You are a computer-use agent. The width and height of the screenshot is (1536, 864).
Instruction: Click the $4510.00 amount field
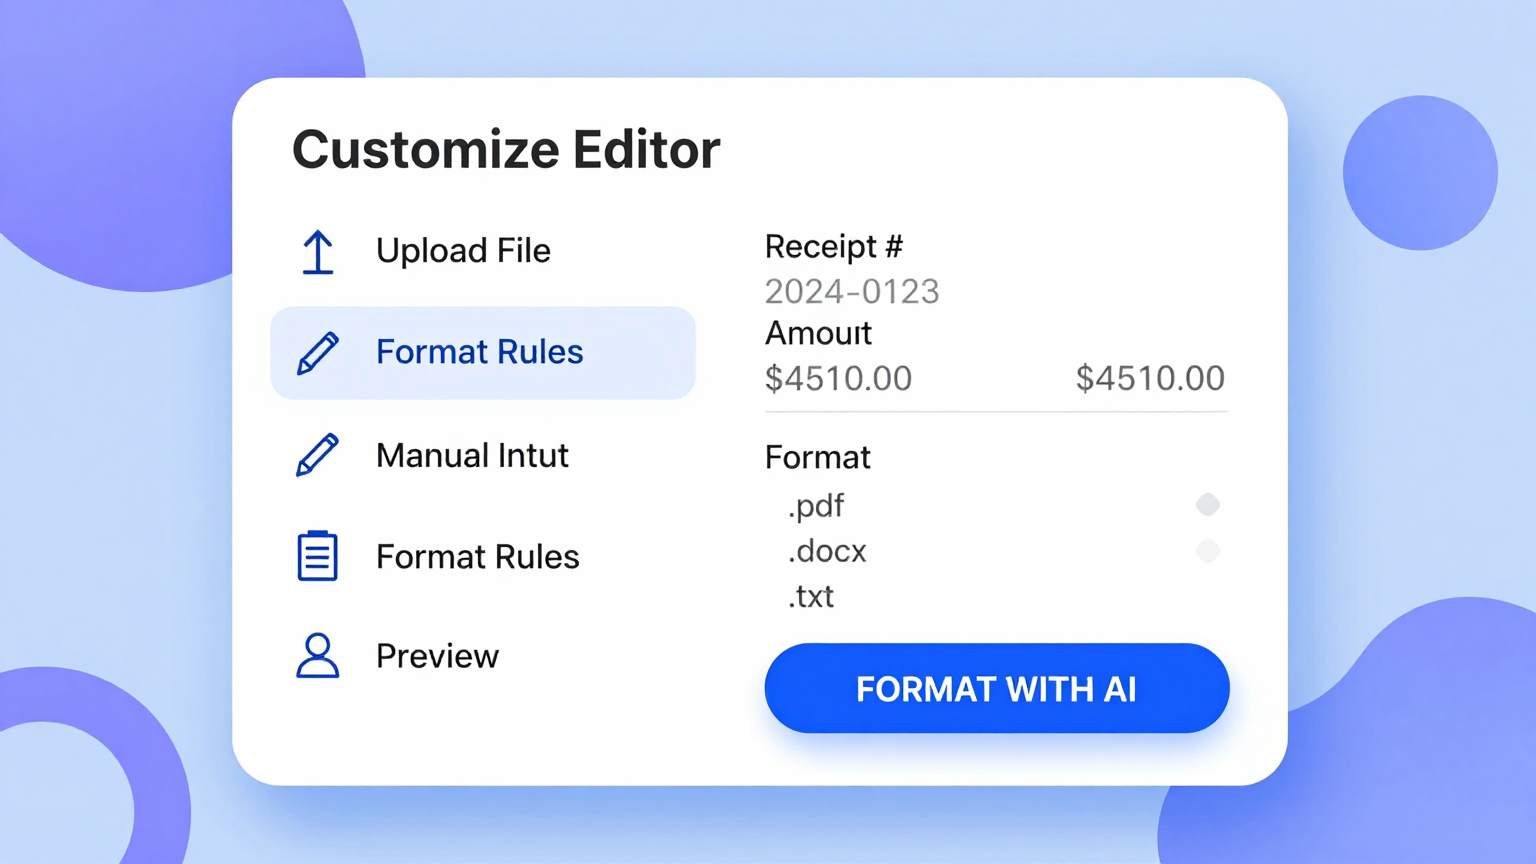pos(838,378)
